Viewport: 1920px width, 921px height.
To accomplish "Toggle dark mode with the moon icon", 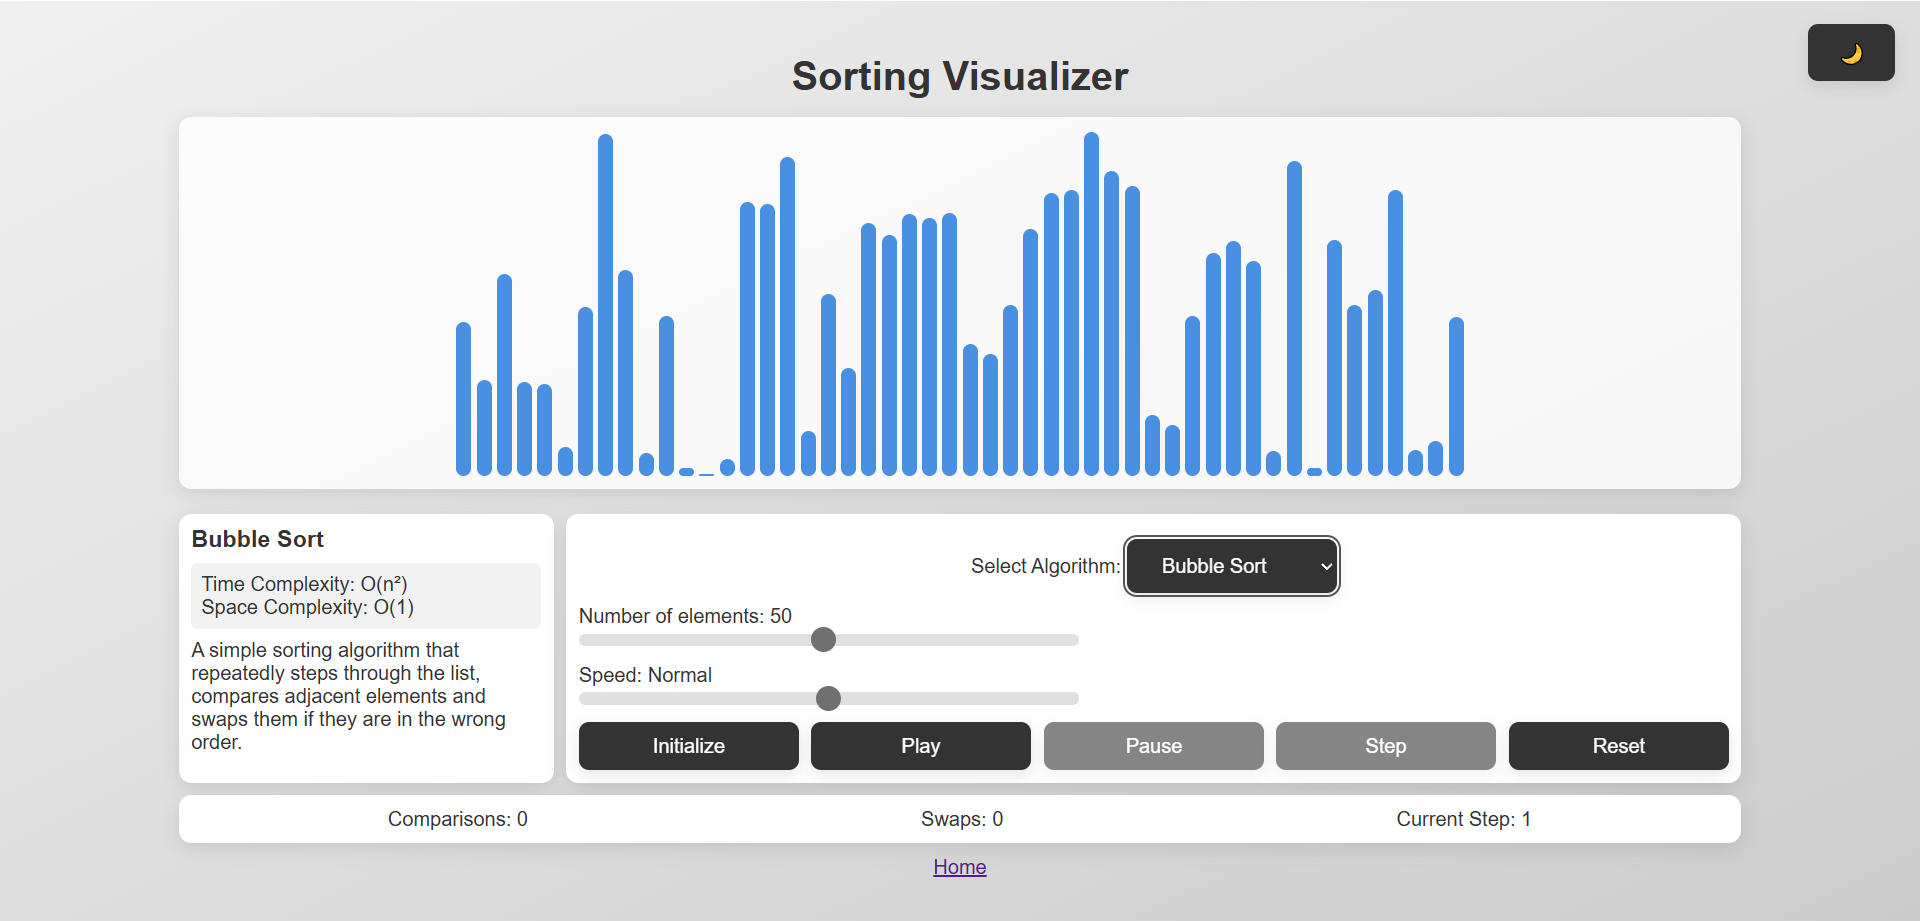I will coord(1850,52).
